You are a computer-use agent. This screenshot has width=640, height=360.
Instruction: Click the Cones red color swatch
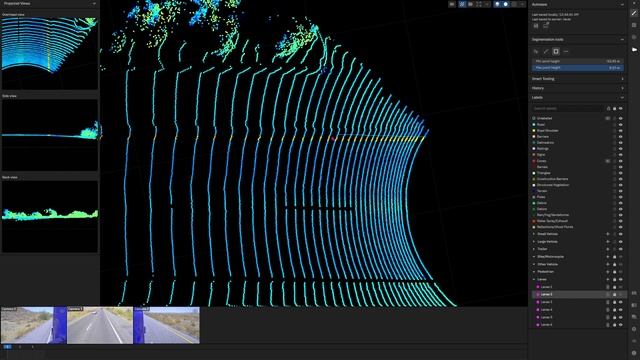click(534, 161)
